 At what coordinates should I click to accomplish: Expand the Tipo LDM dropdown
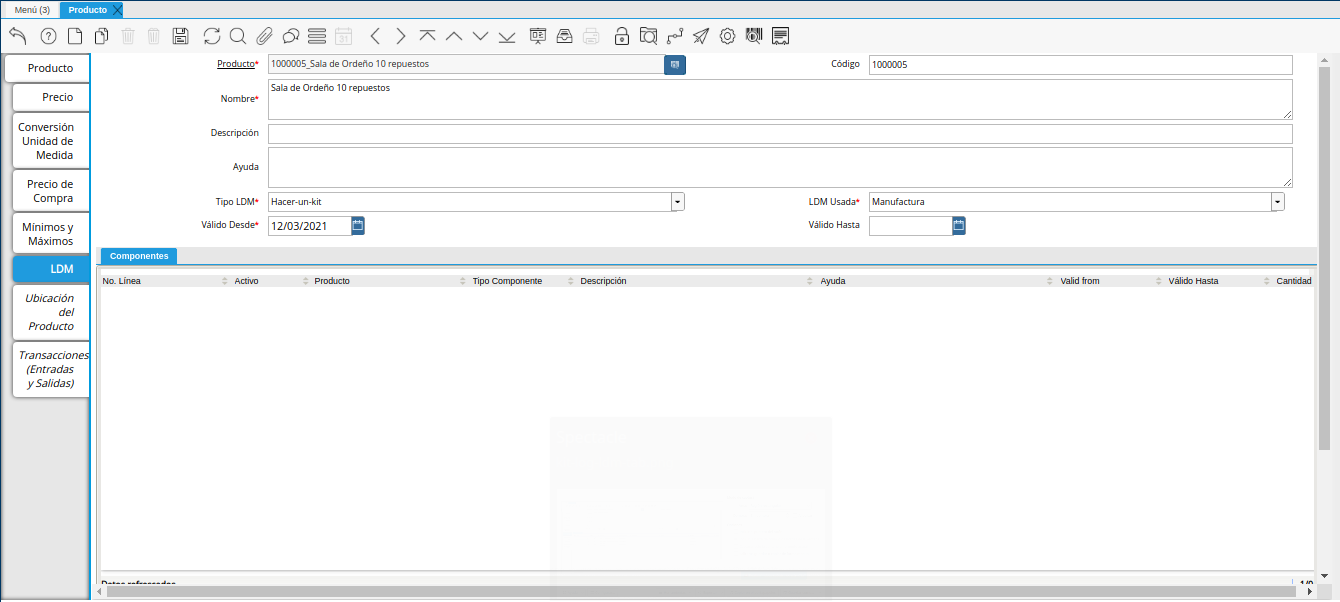point(677,202)
